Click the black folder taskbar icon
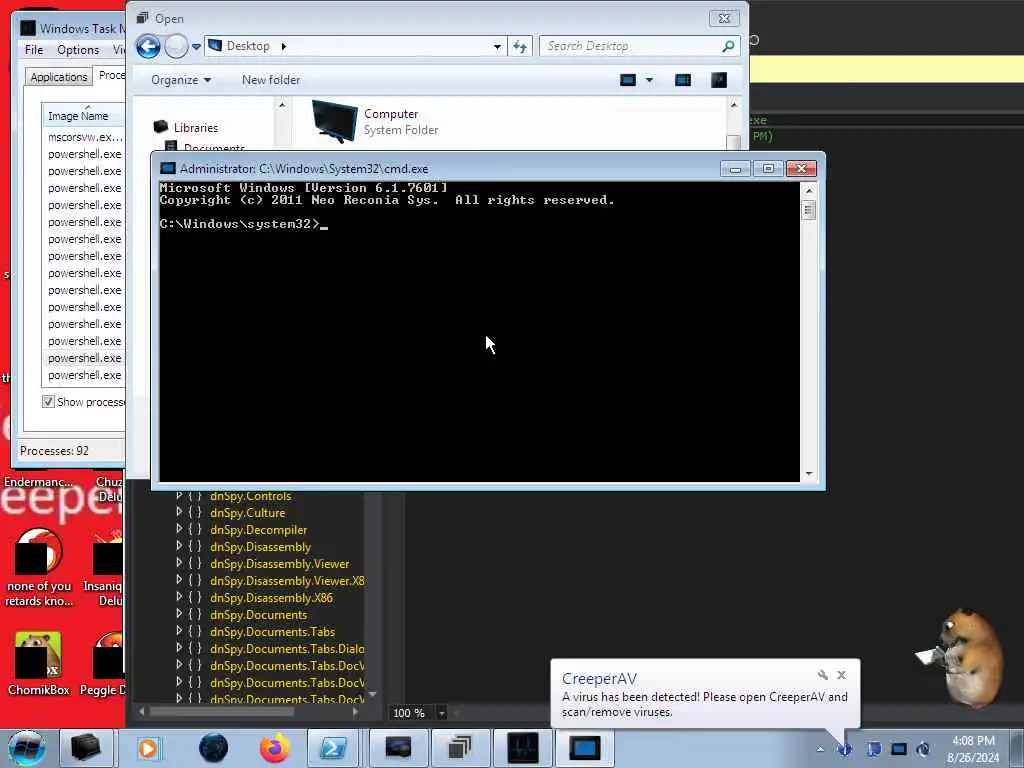This screenshot has width=1024, height=768. 86,748
